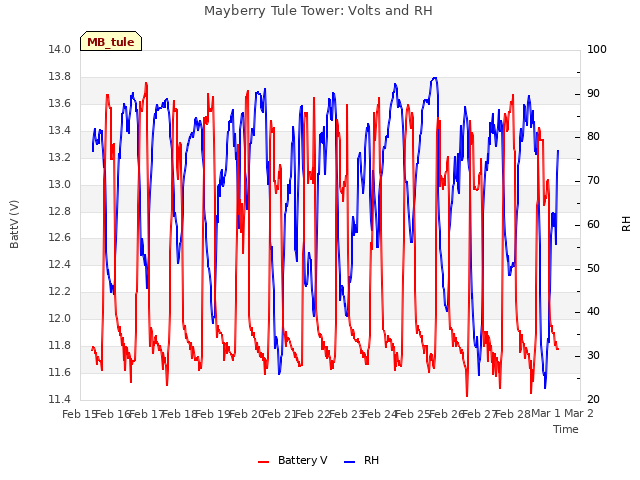
Task: Click the Time axis label
Action: (566, 429)
